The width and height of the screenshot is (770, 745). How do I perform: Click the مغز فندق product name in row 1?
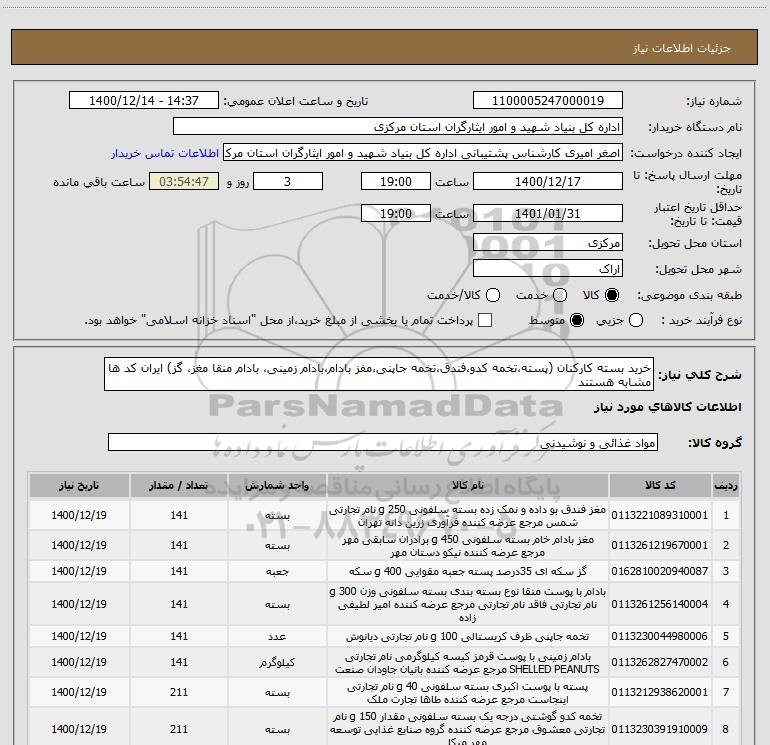468,516
